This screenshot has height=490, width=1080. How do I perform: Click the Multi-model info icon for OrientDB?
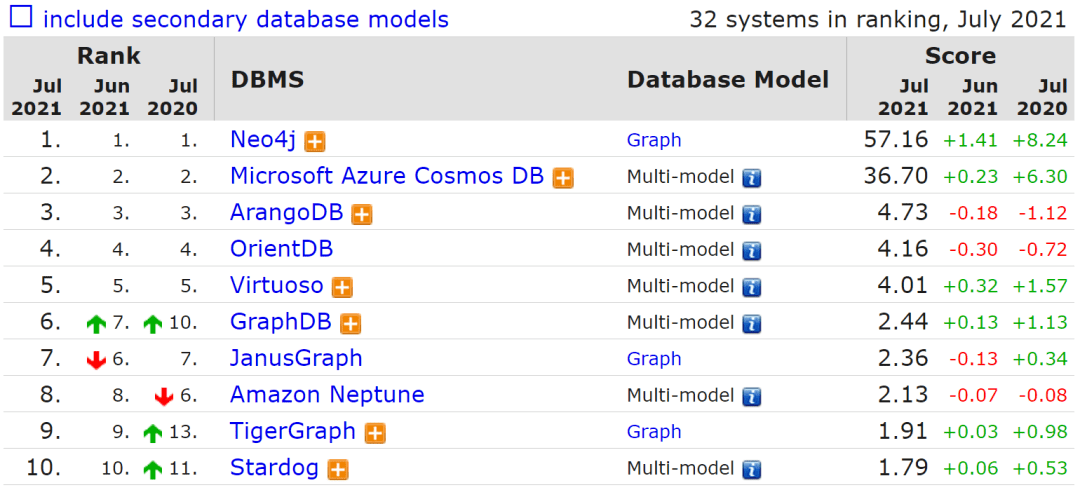[x=751, y=251]
